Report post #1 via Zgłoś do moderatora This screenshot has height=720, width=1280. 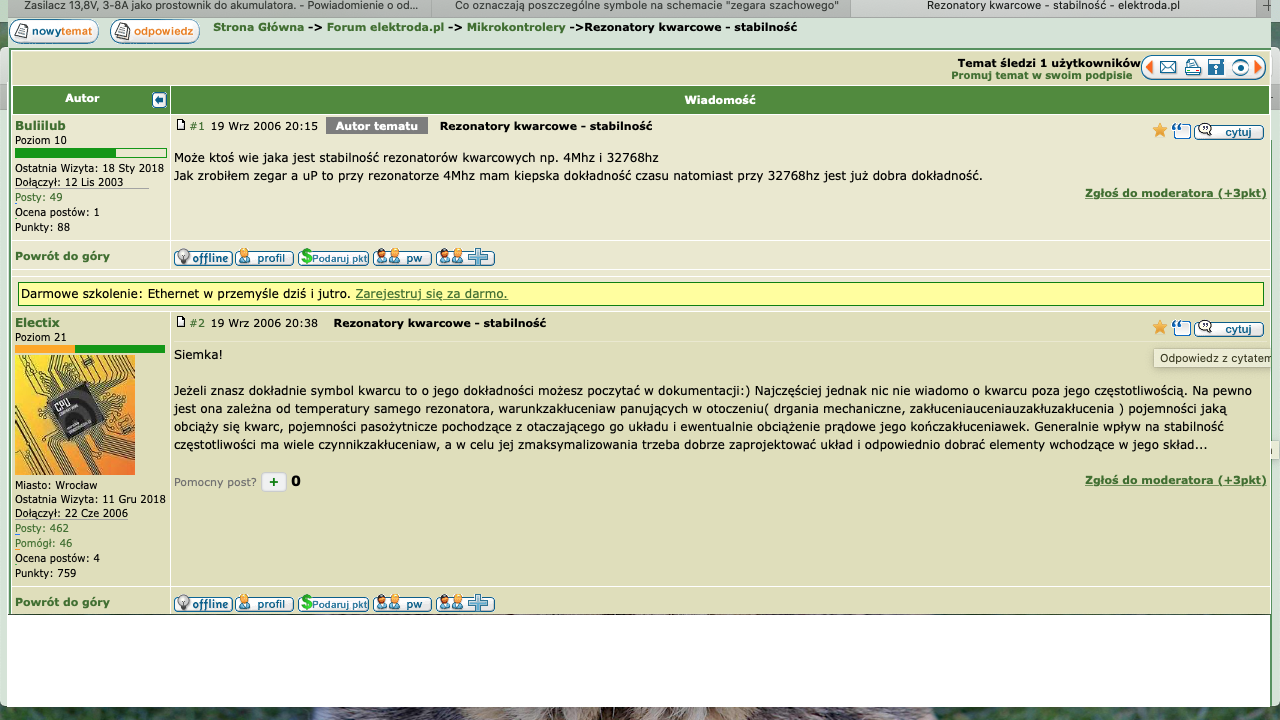[1175, 193]
